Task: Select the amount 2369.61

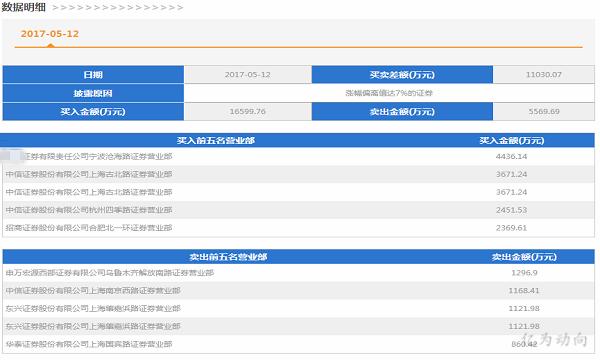Action: (511, 228)
